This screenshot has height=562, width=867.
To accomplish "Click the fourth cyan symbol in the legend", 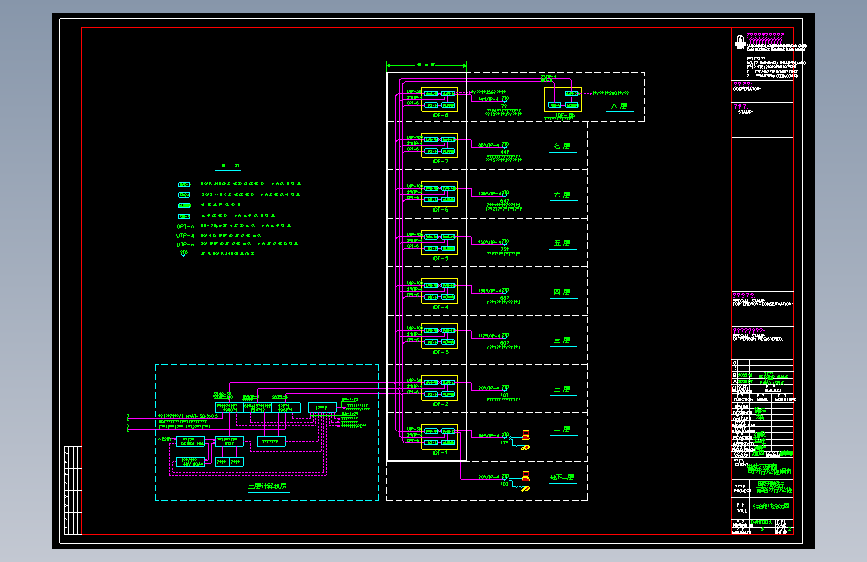I will (x=184, y=216).
